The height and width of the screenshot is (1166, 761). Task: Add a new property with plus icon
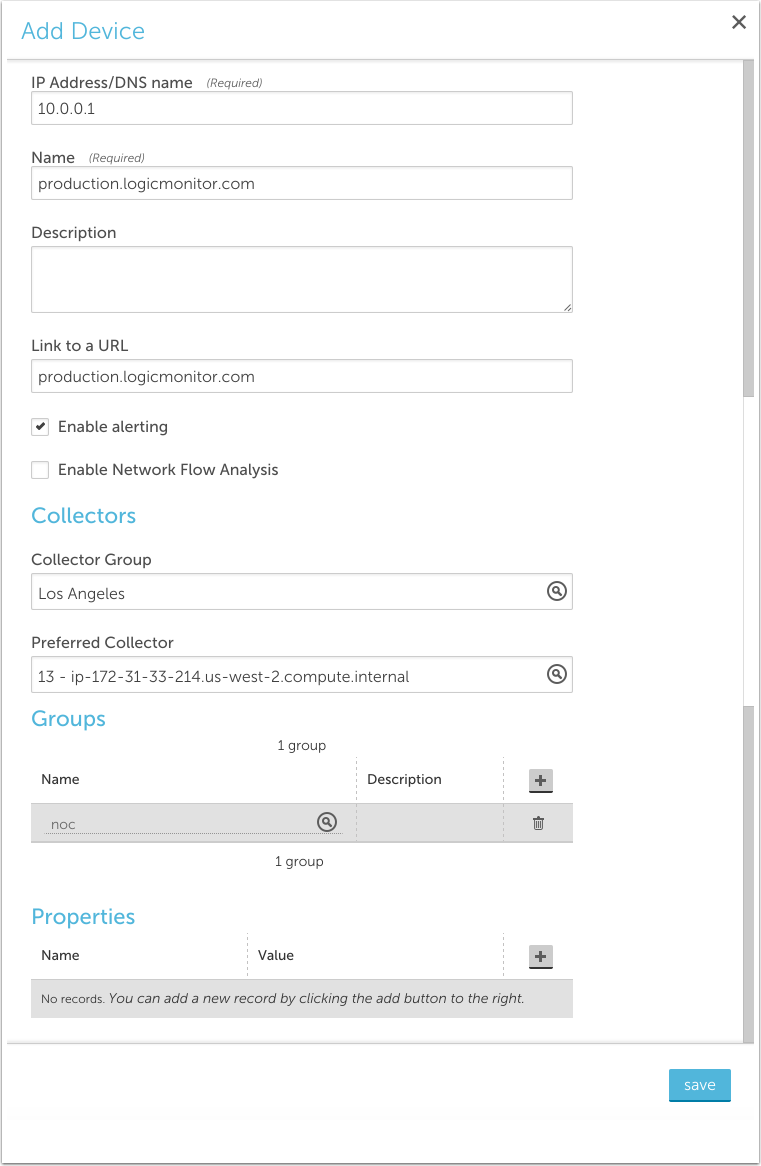[x=540, y=957]
